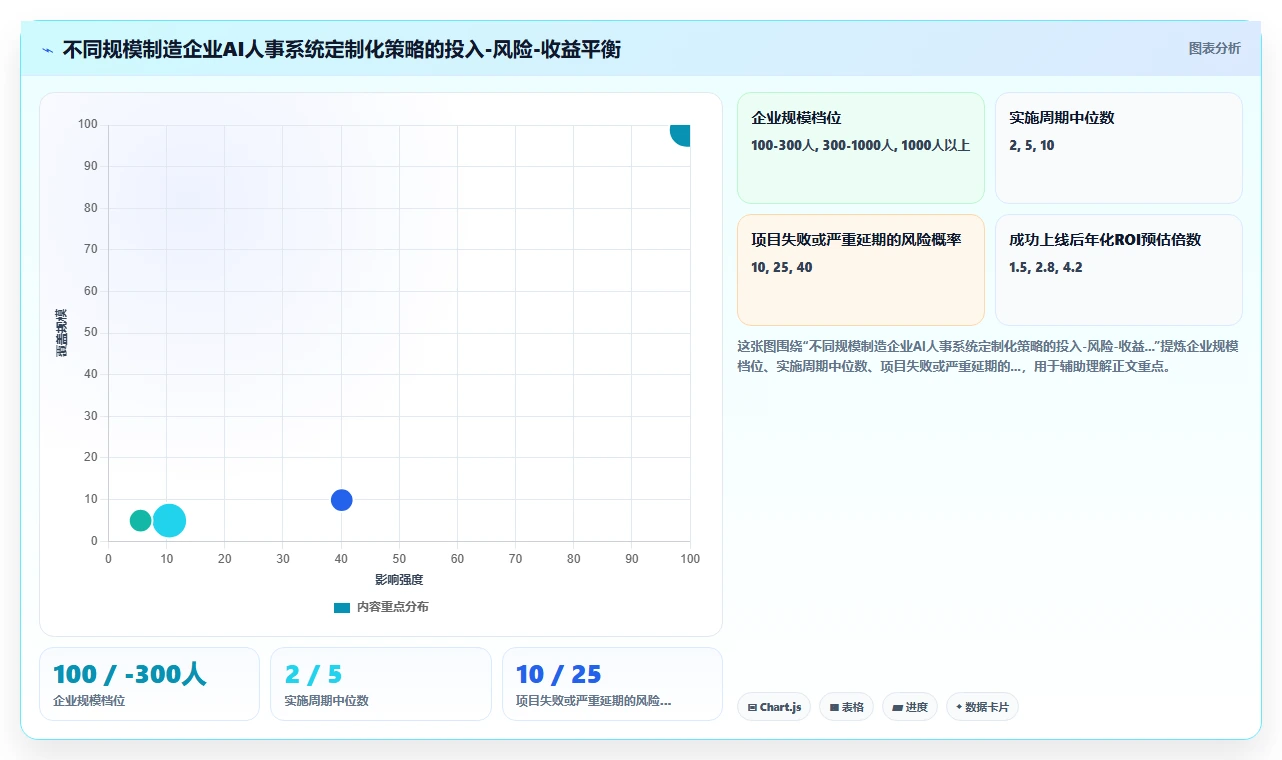Toggle the 内容重点分布 legend swatch

[342, 607]
